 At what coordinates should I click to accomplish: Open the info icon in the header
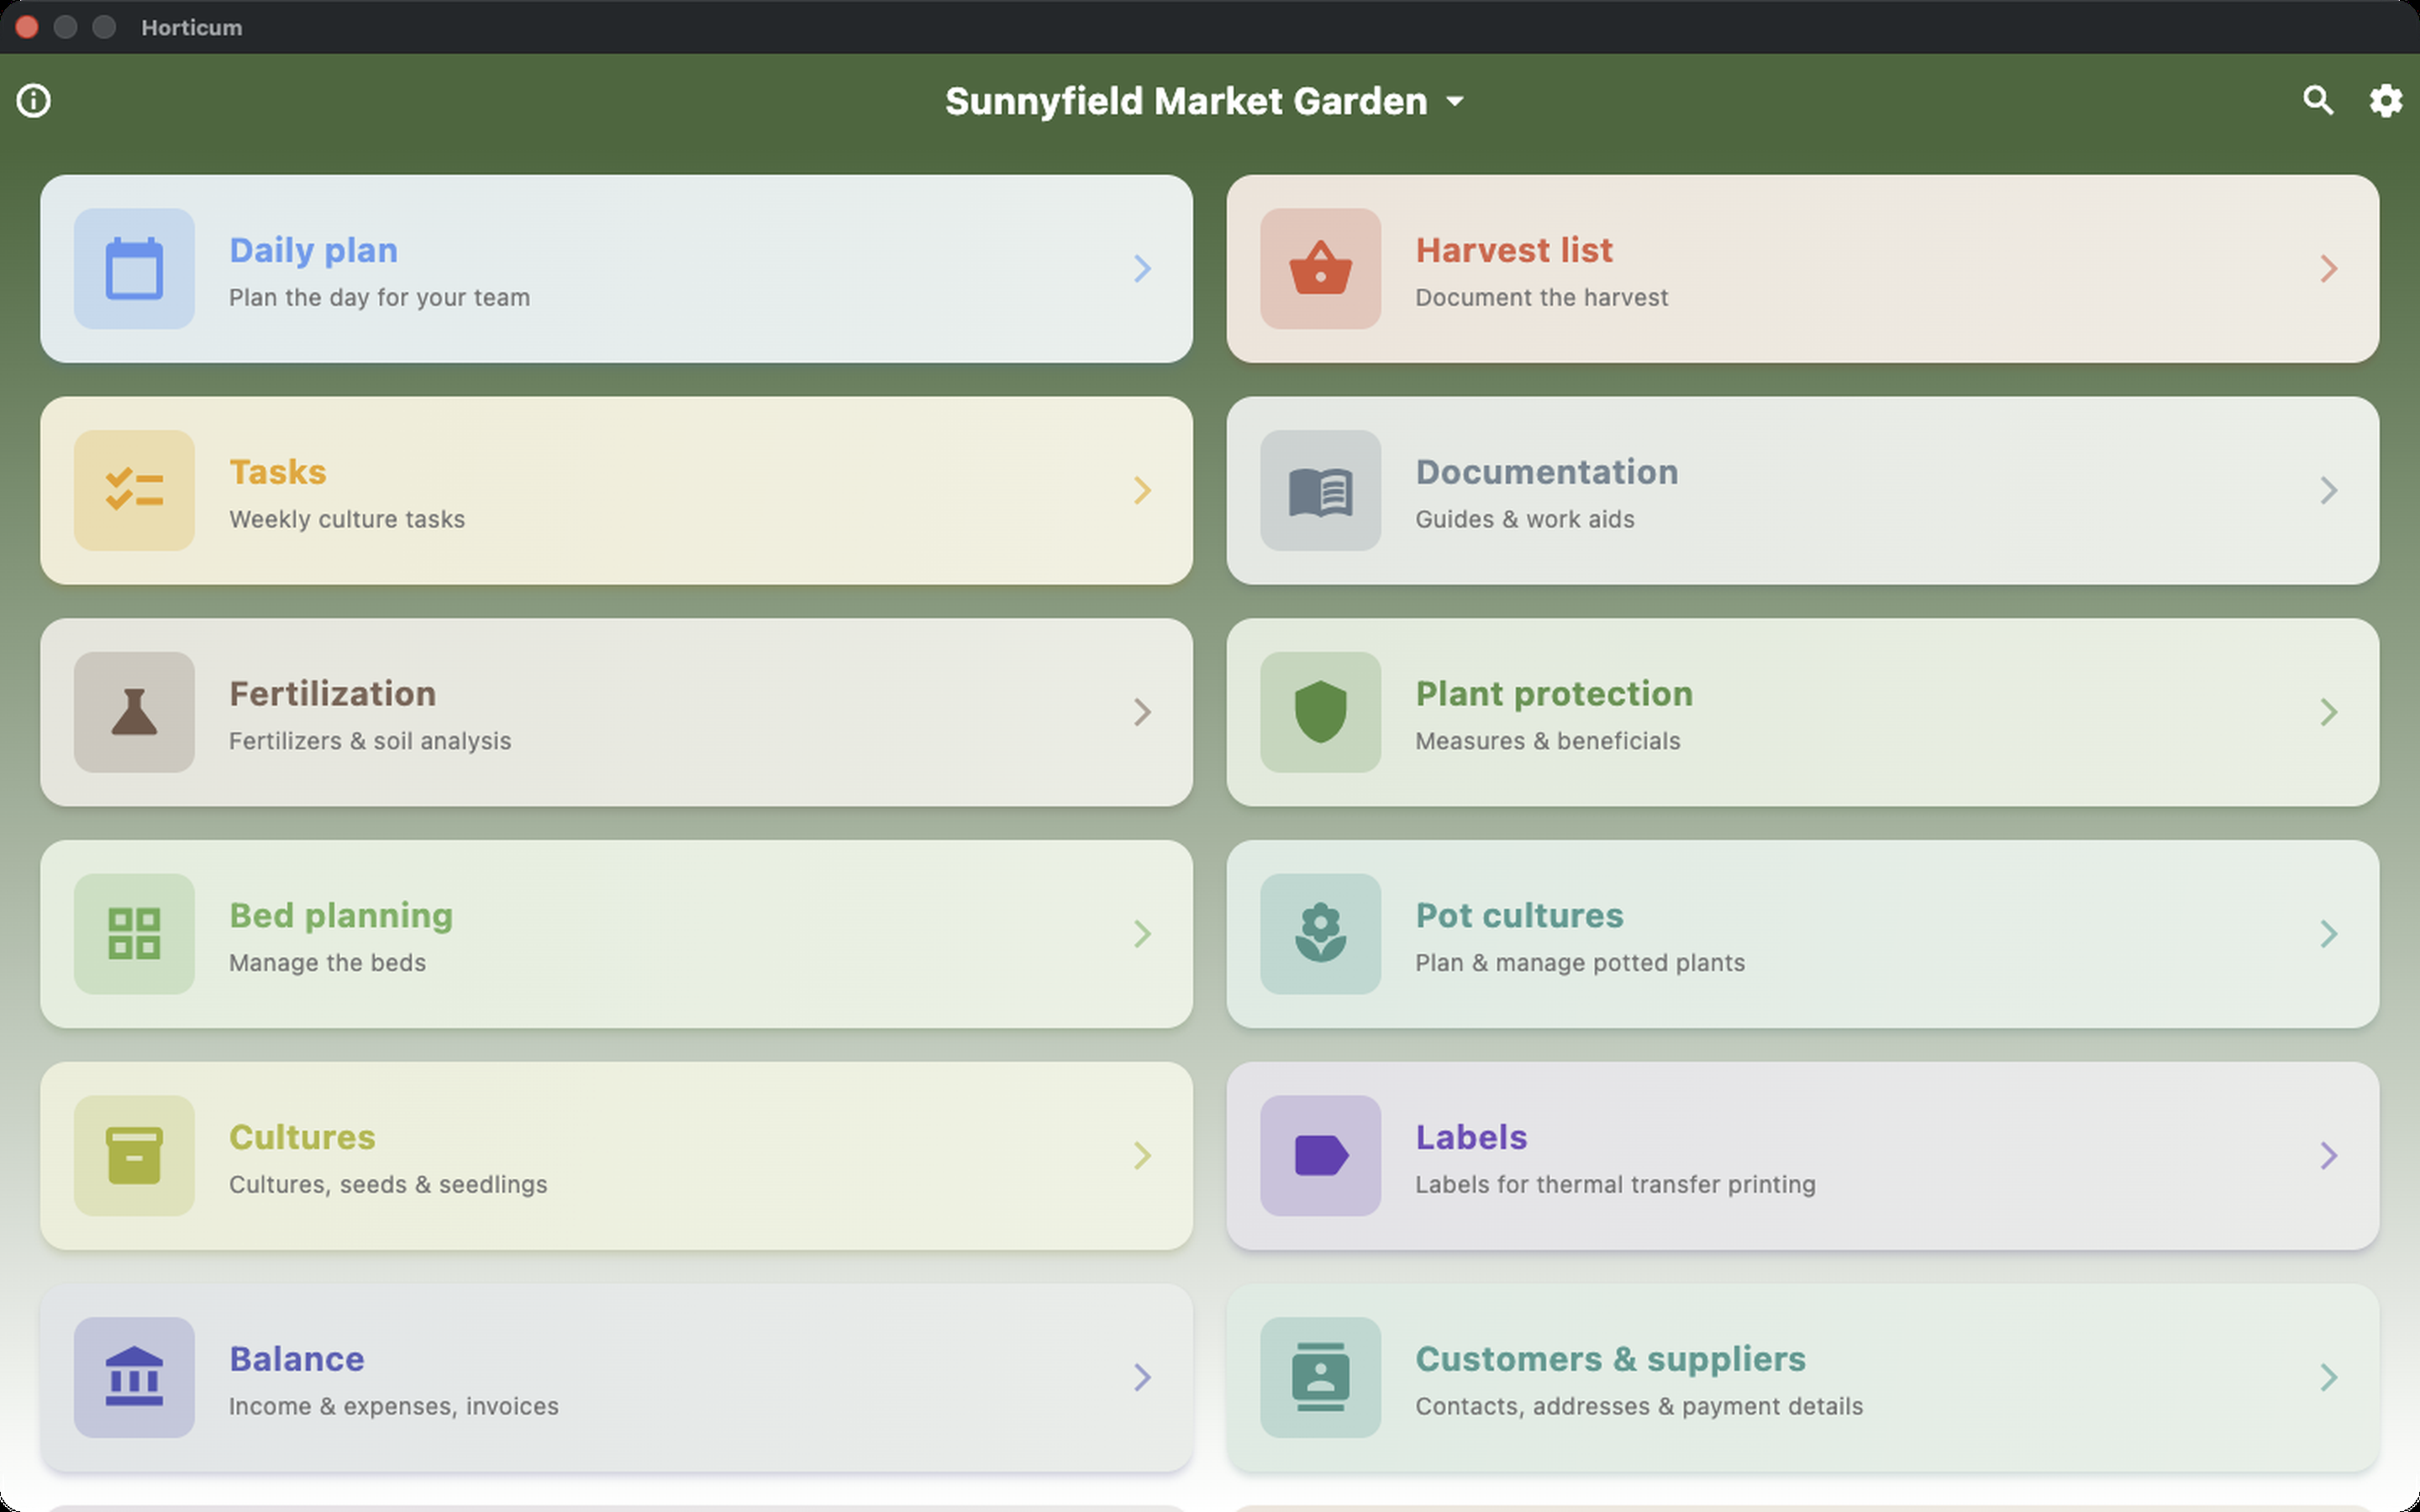tap(34, 101)
